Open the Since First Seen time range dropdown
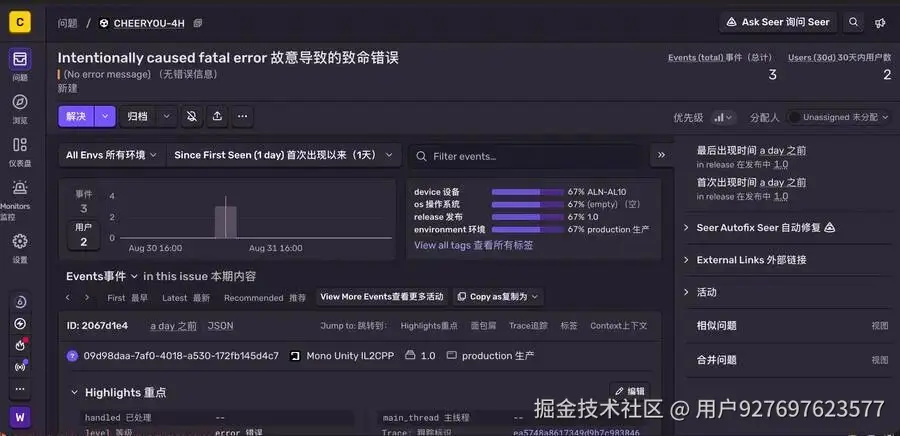The image size is (900, 436). pyautogui.click(x=284, y=155)
